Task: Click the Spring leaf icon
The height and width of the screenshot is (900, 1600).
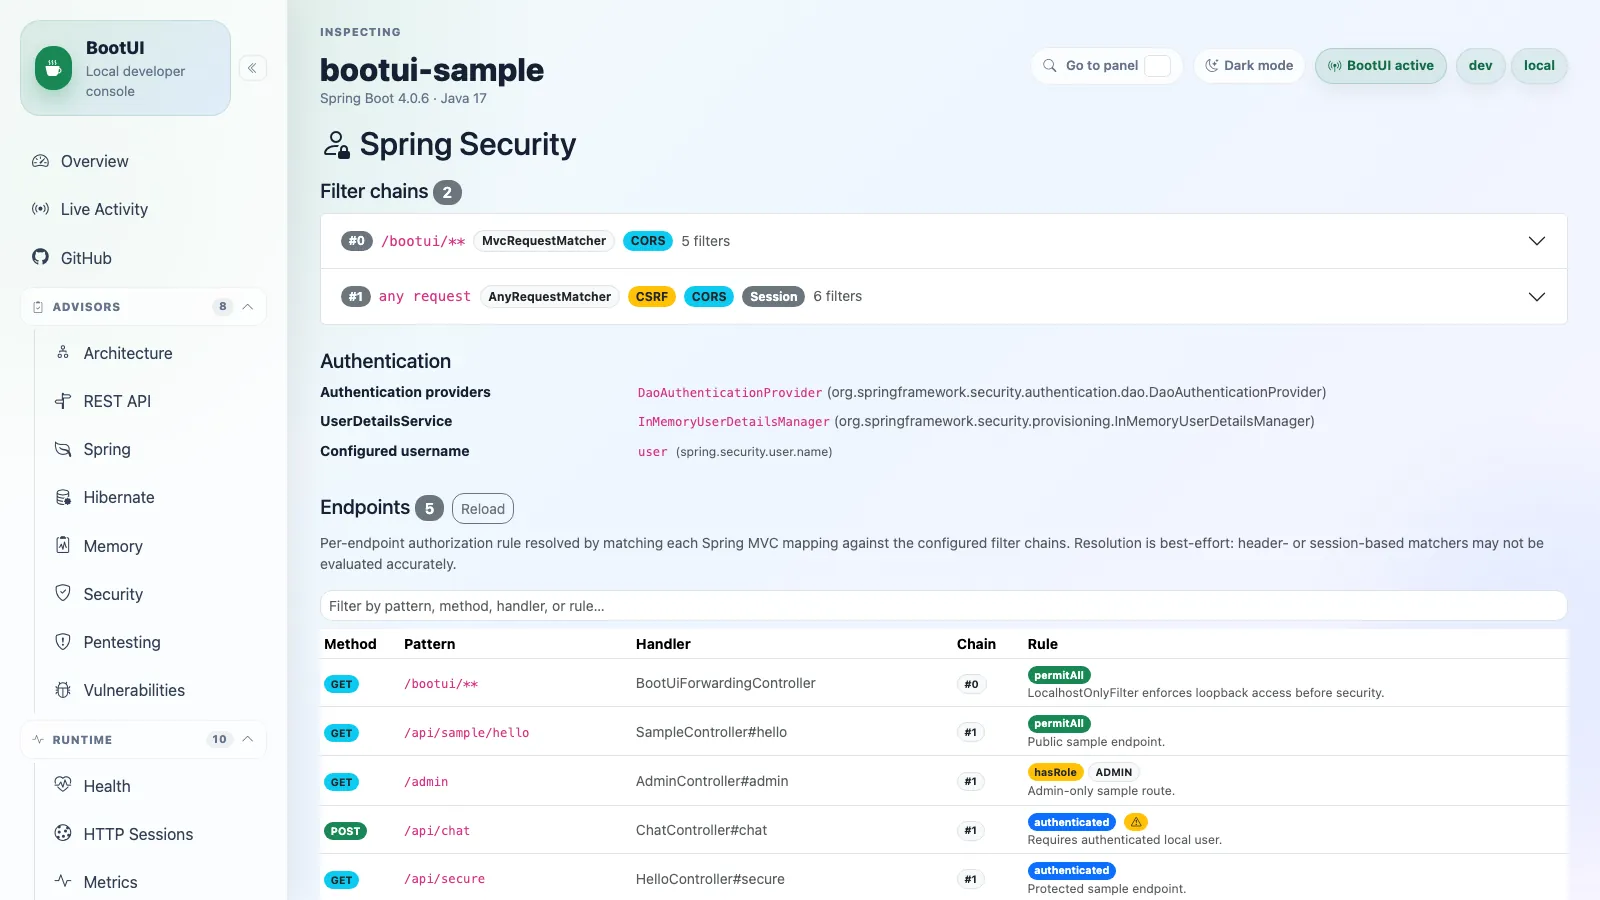Action: [x=63, y=449]
